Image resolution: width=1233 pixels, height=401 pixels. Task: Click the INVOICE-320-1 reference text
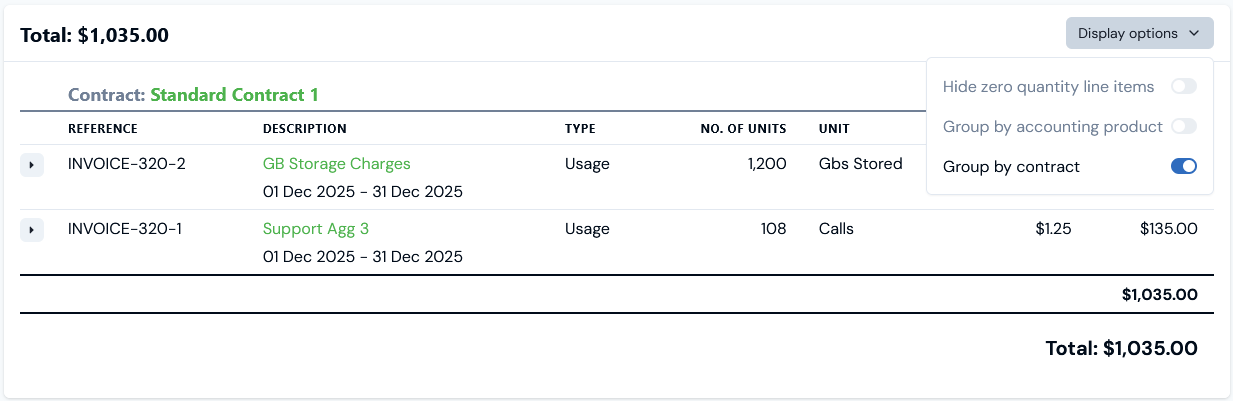[125, 229]
